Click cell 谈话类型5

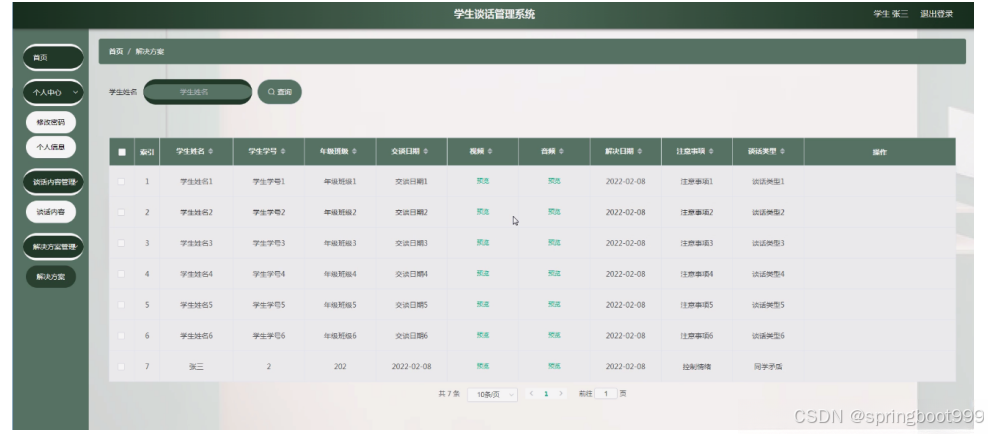[768, 305]
